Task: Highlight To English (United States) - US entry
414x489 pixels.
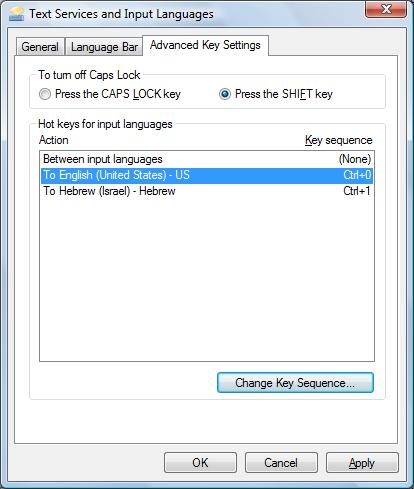Action: [207, 175]
